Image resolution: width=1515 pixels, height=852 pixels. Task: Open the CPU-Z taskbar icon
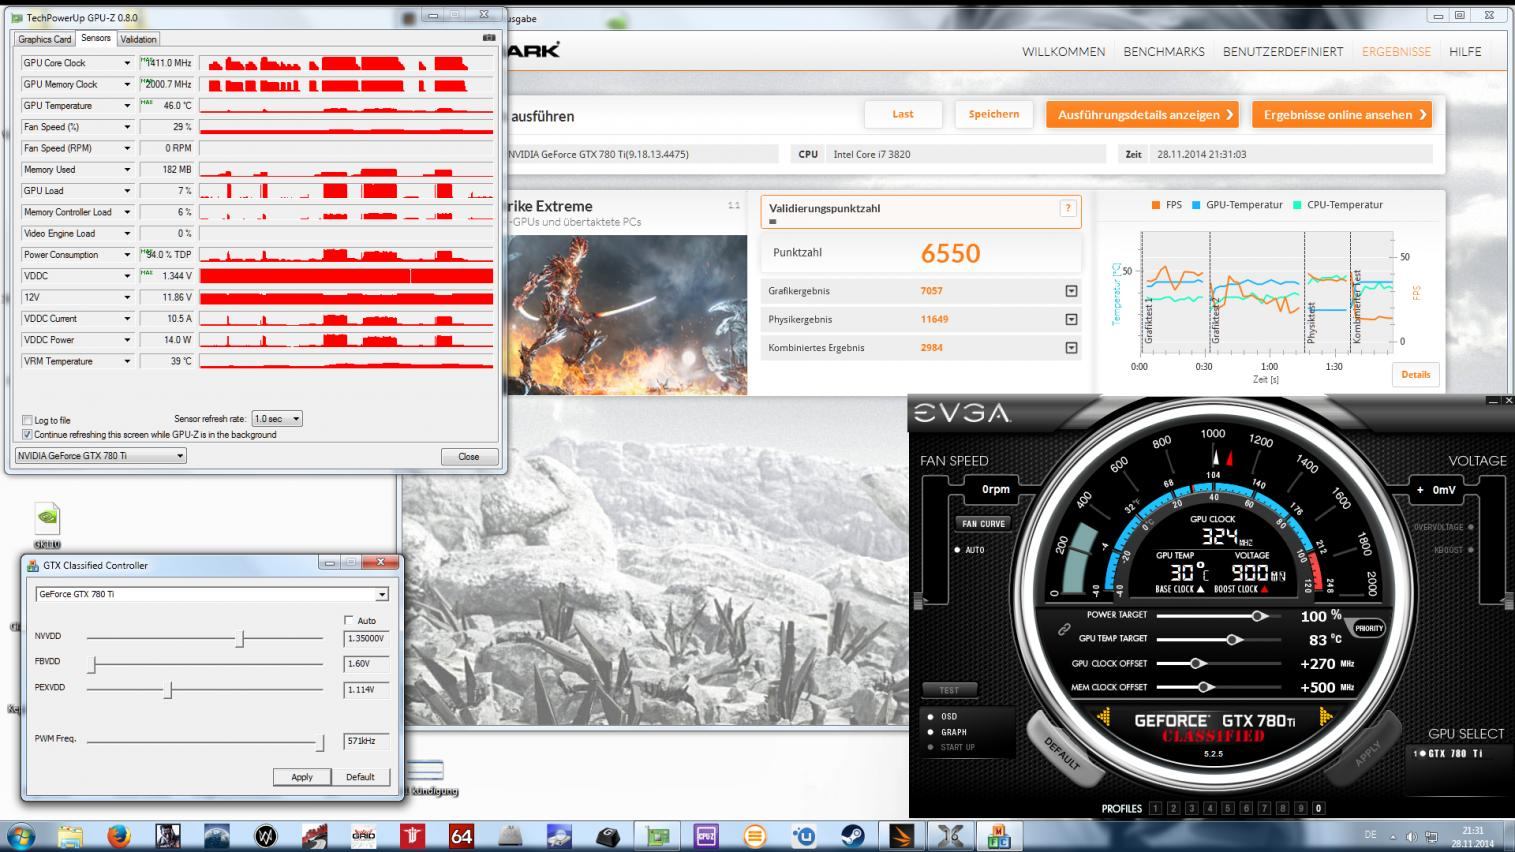point(706,835)
